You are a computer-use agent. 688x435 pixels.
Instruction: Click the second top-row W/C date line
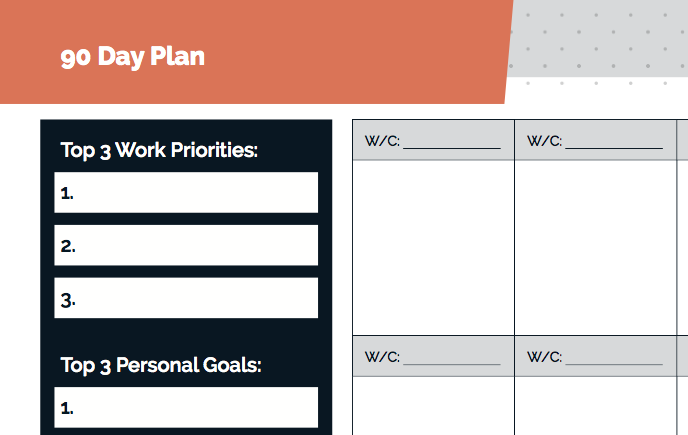click(614, 147)
